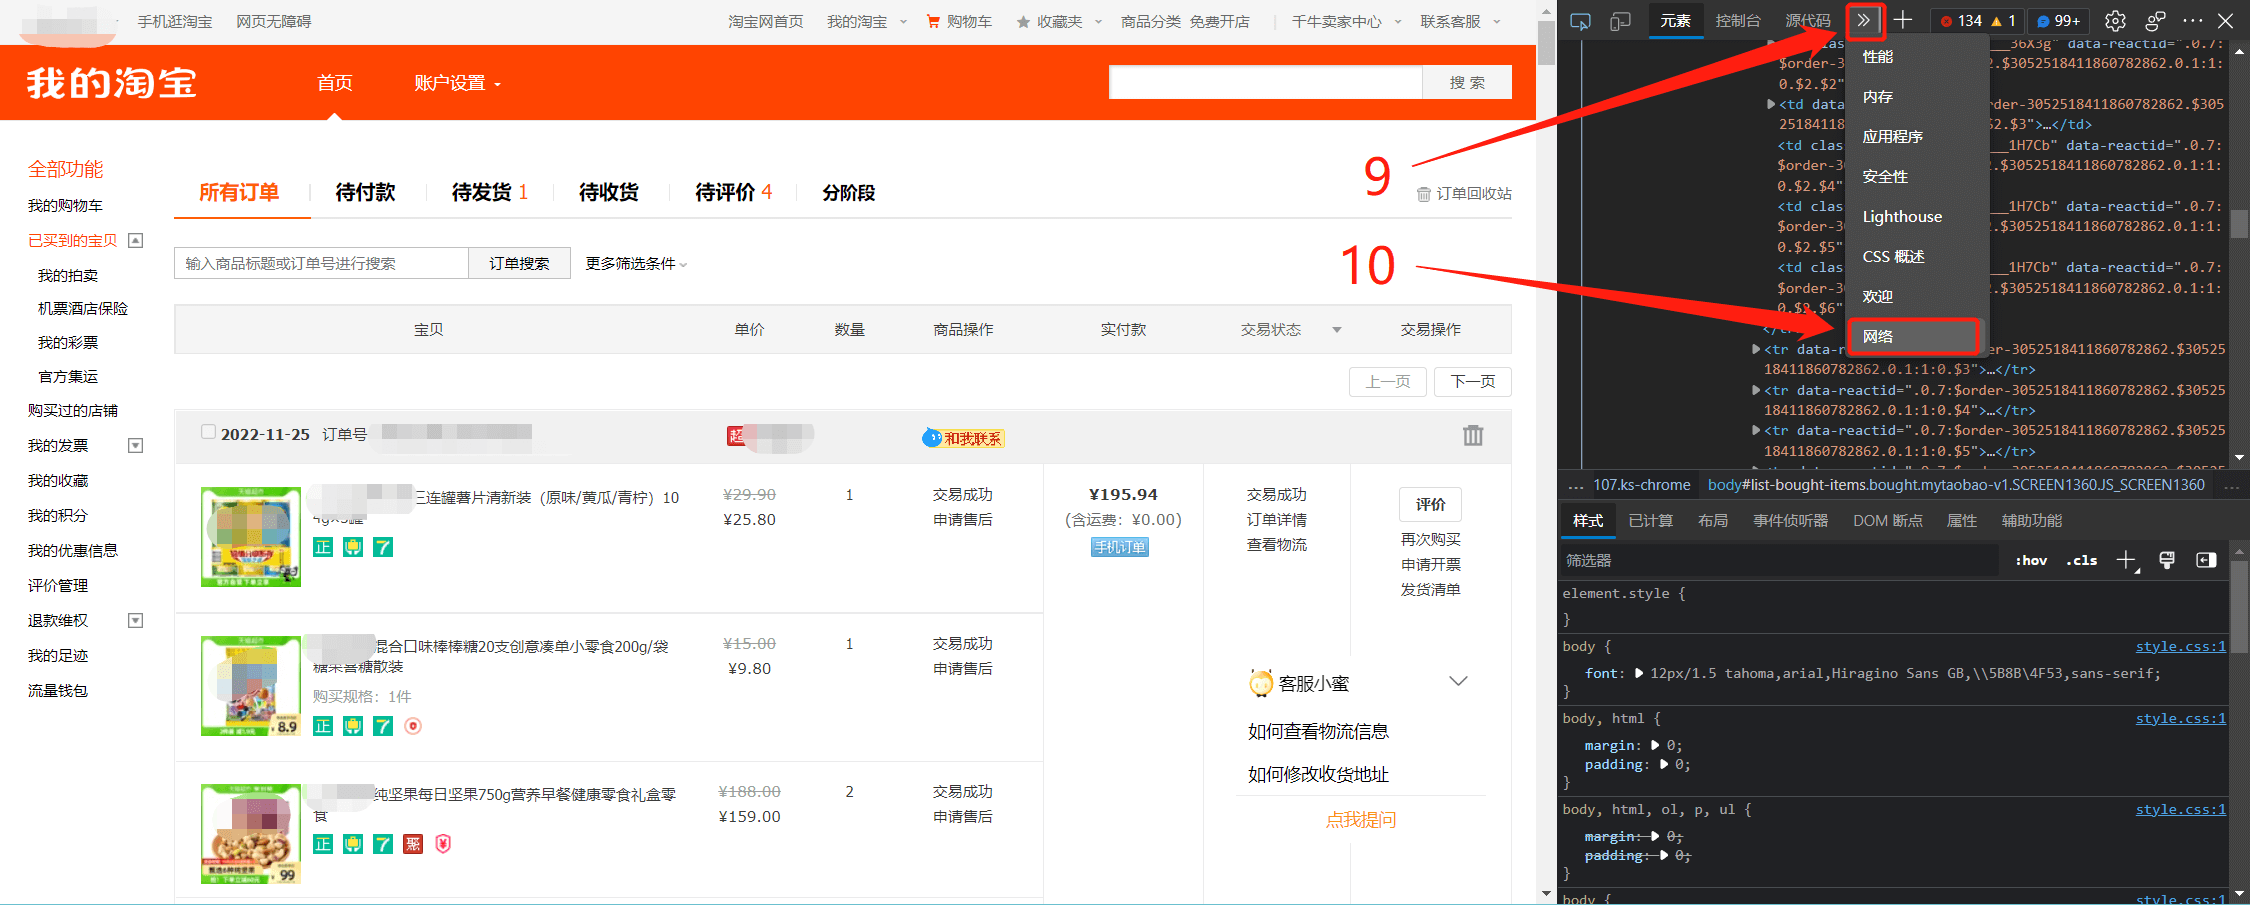
Task: Open style.css:1 link beside body rule
Action: (x=2181, y=646)
